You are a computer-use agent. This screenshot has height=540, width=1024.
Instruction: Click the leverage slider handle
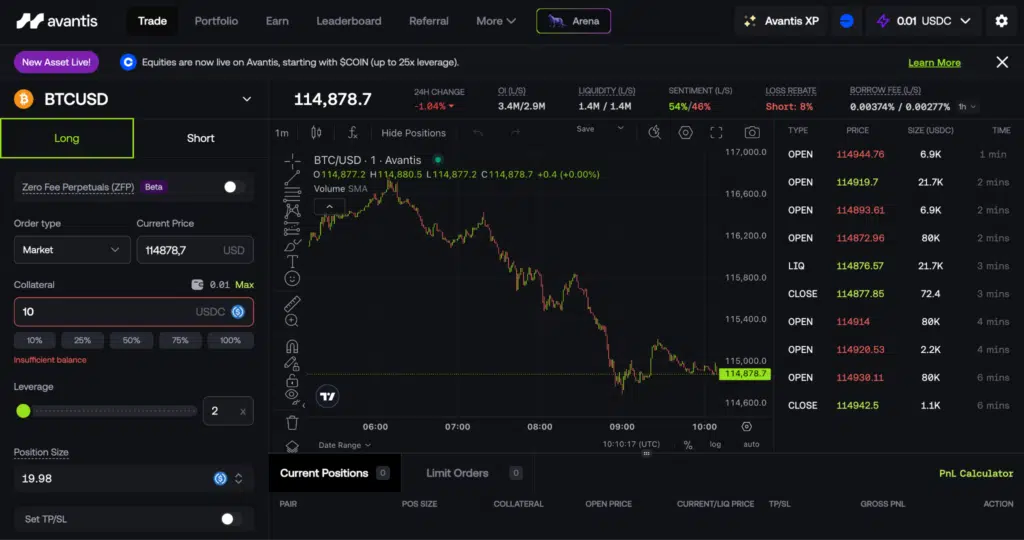tap(23, 410)
